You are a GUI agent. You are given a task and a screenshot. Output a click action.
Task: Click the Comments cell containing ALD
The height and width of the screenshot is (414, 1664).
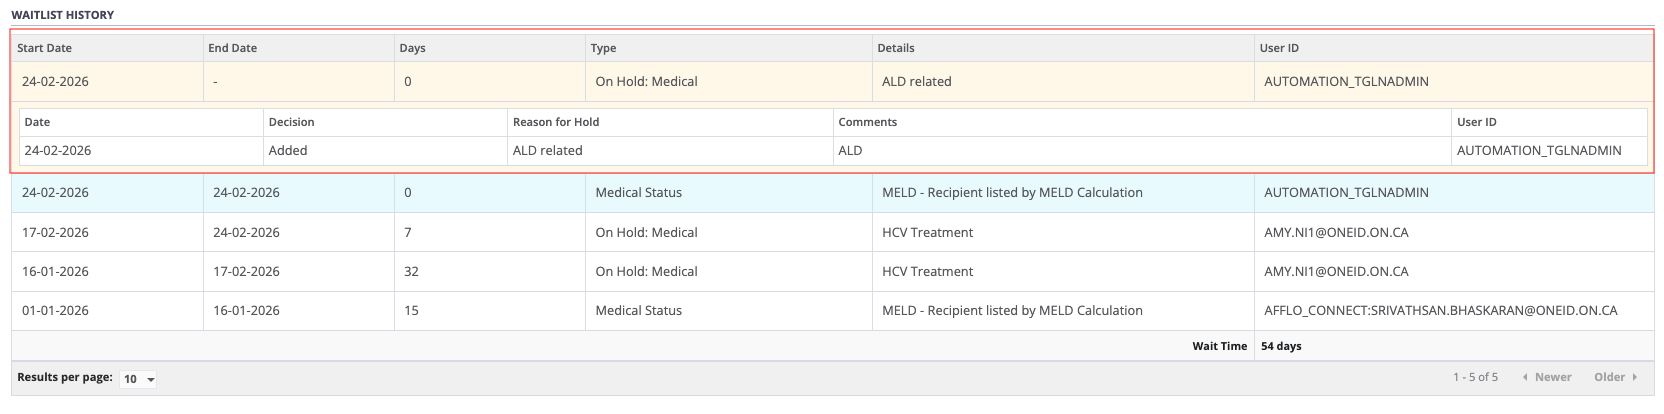pos(850,151)
